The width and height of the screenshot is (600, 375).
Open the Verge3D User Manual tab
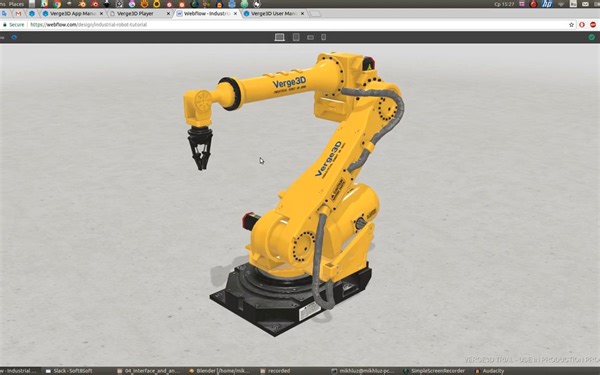click(x=274, y=13)
